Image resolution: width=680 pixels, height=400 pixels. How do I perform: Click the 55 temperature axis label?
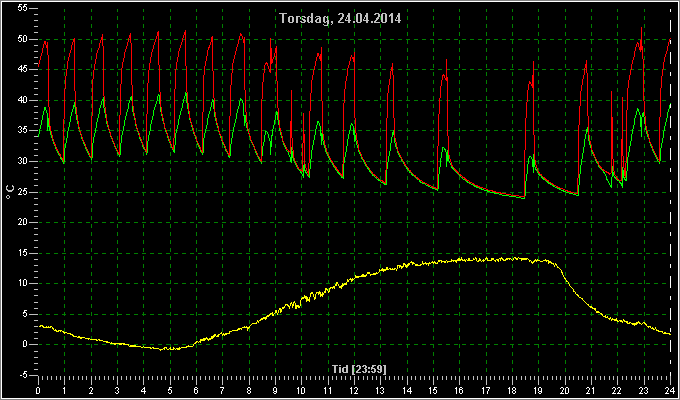click(x=23, y=9)
